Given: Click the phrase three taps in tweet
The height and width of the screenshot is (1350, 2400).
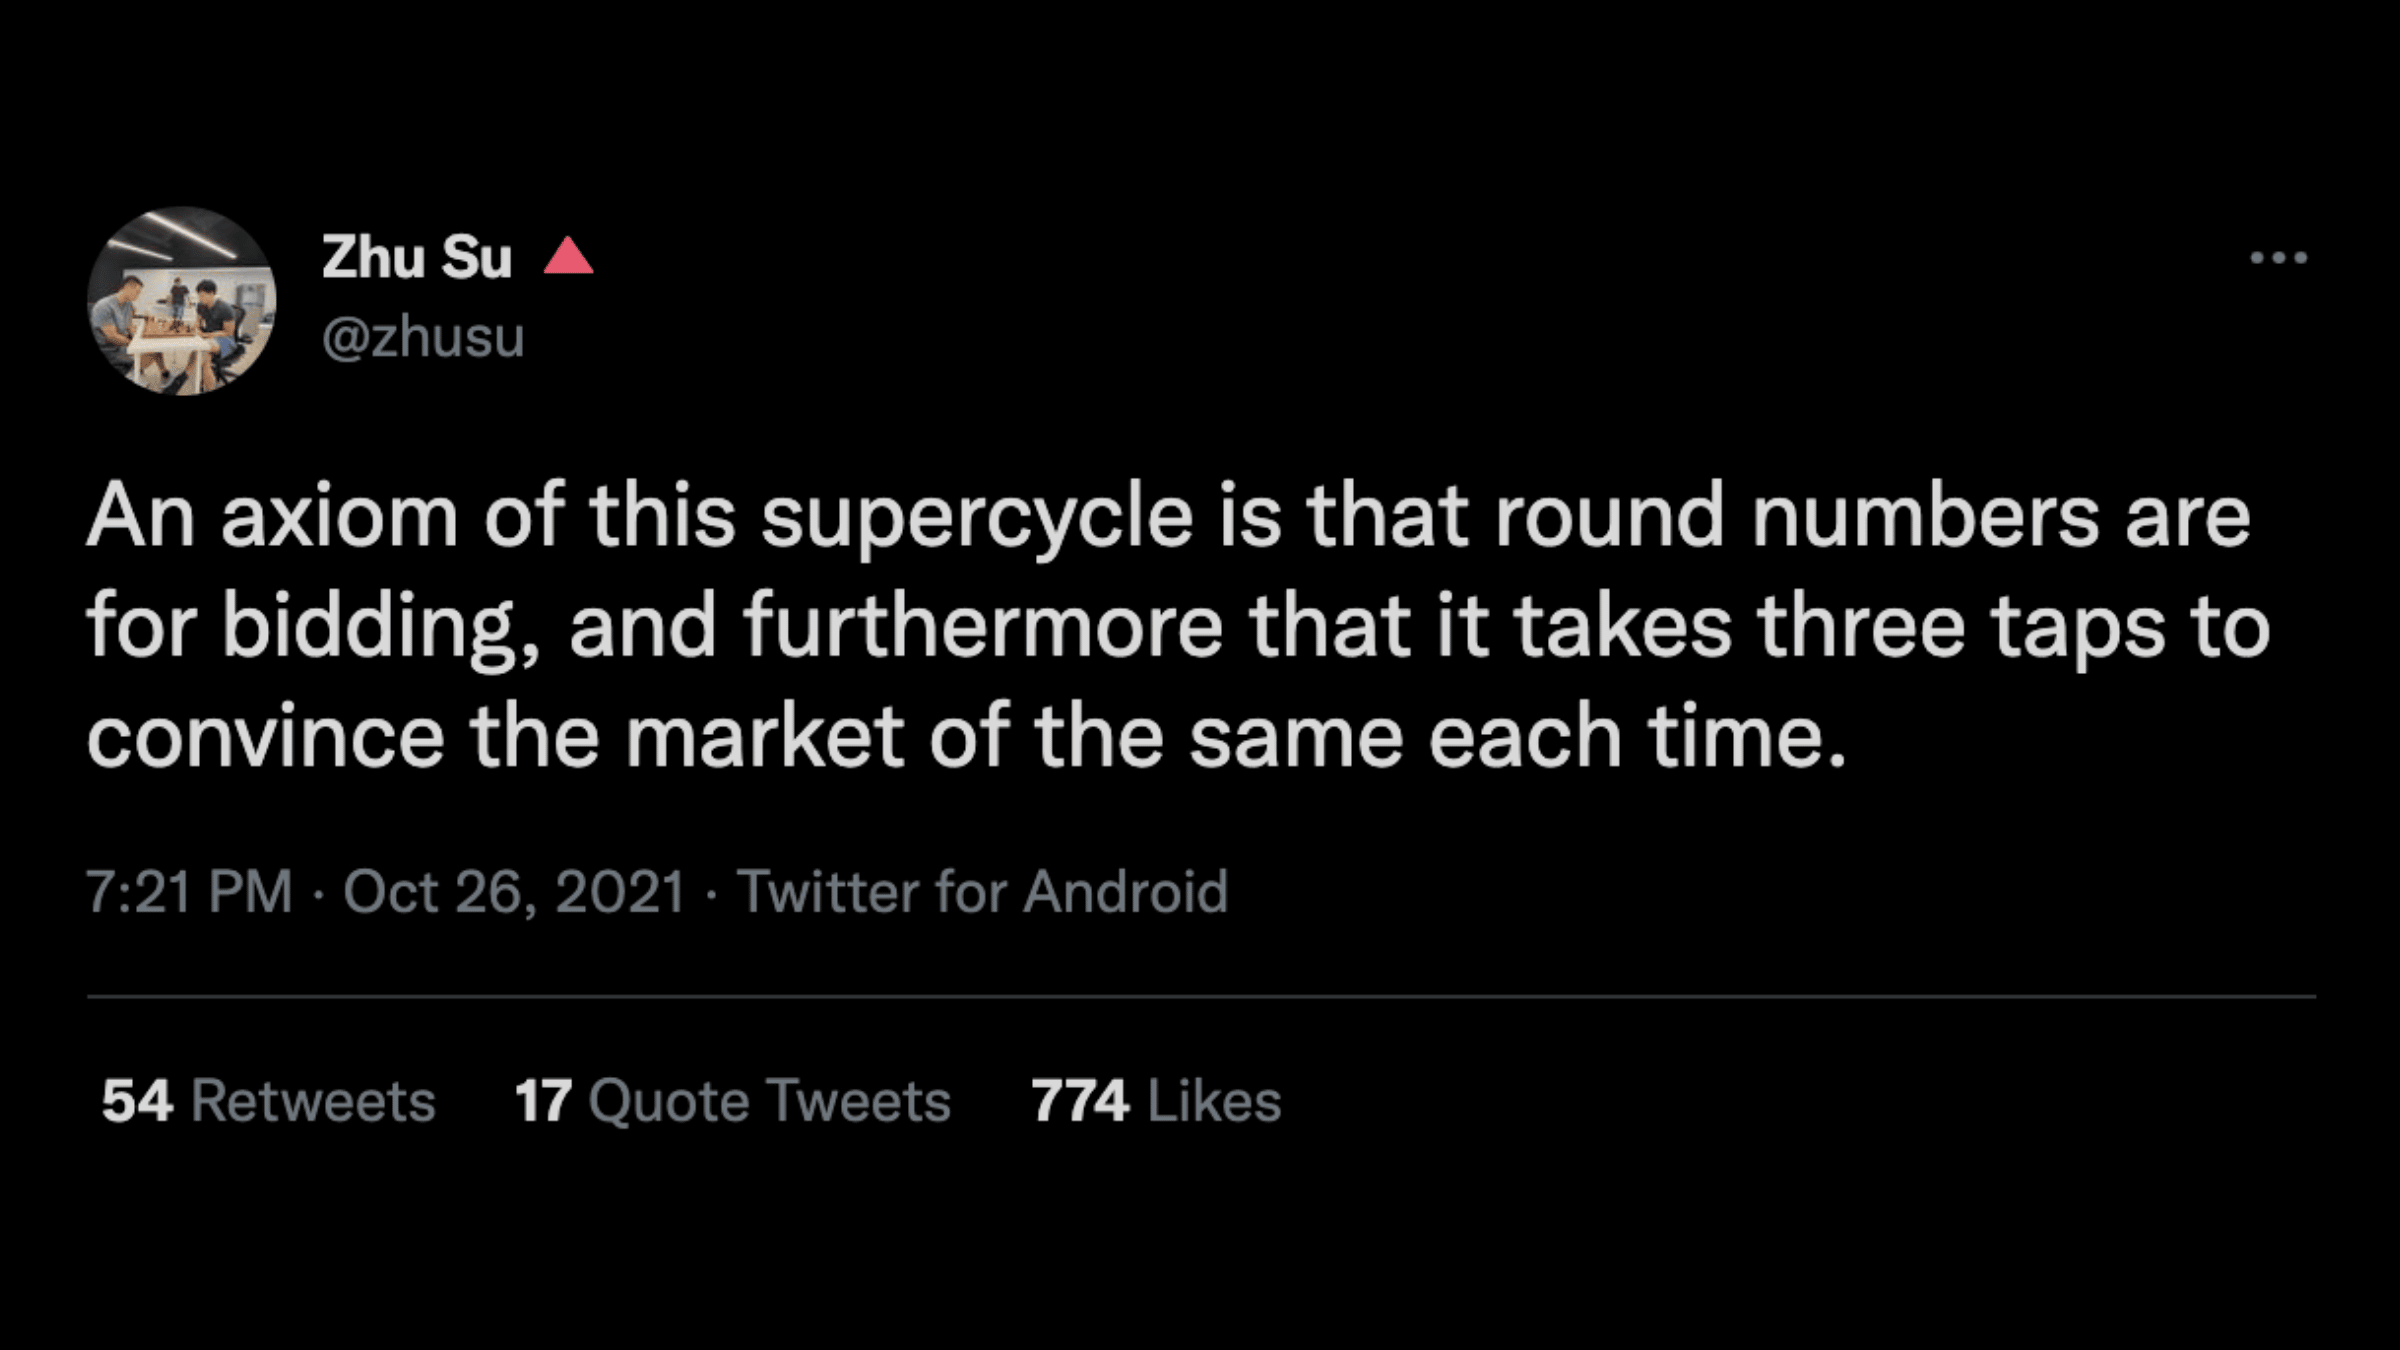Looking at the screenshot, I should click(1961, 628).
